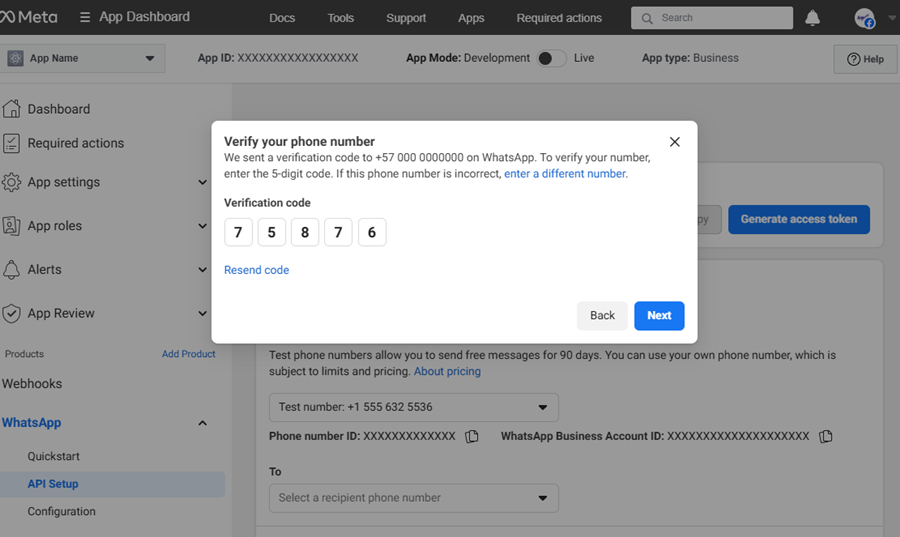This screenshot has height=537, width=900.
Task: Click the App type: Business text
Action: click(690, 58)
